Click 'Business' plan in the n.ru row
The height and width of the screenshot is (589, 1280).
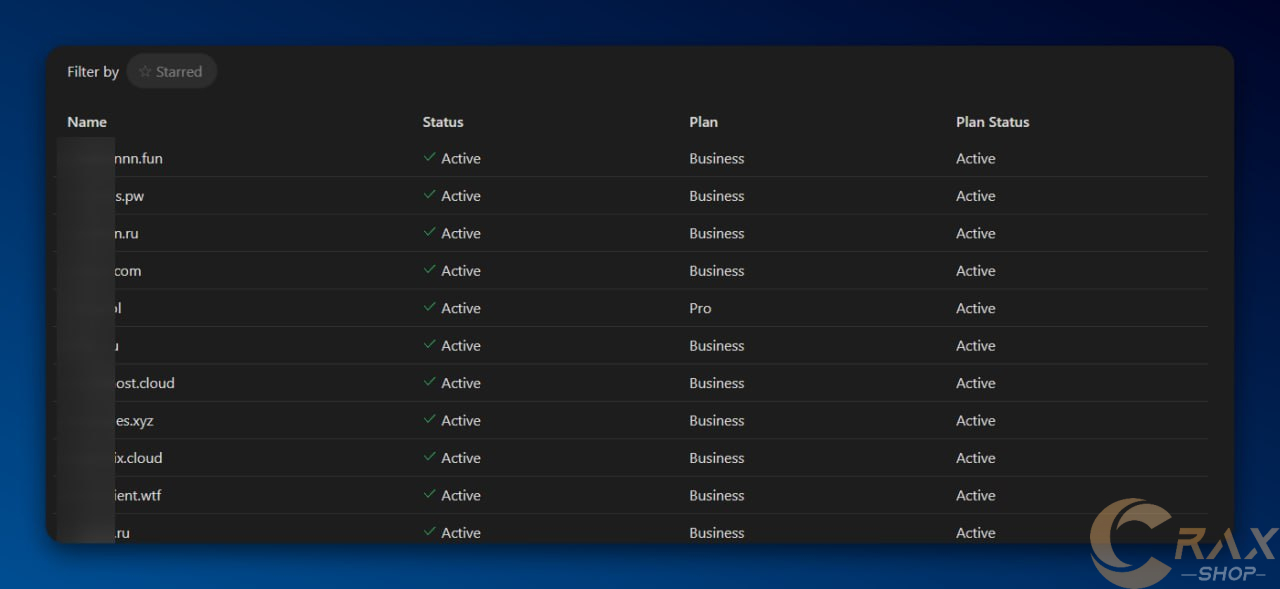[x=717, y=233]
